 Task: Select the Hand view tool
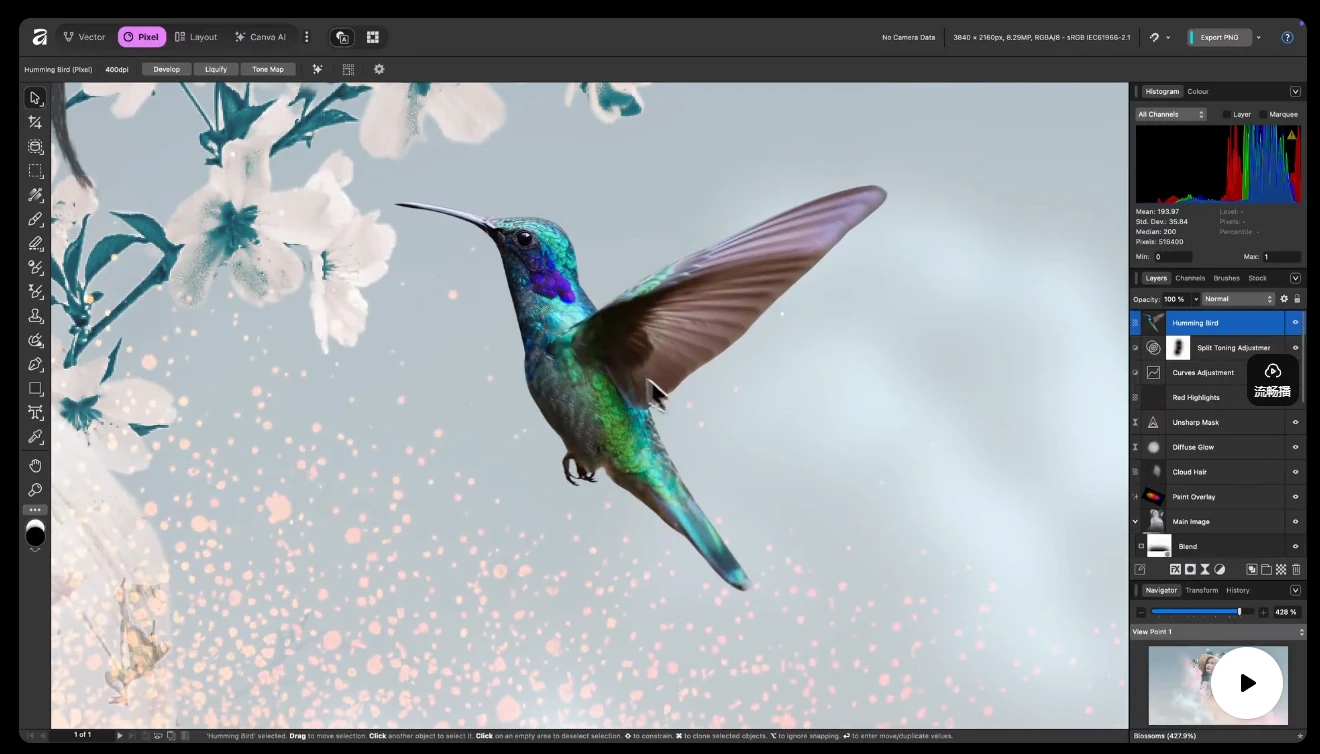click(x=35, y=465)
